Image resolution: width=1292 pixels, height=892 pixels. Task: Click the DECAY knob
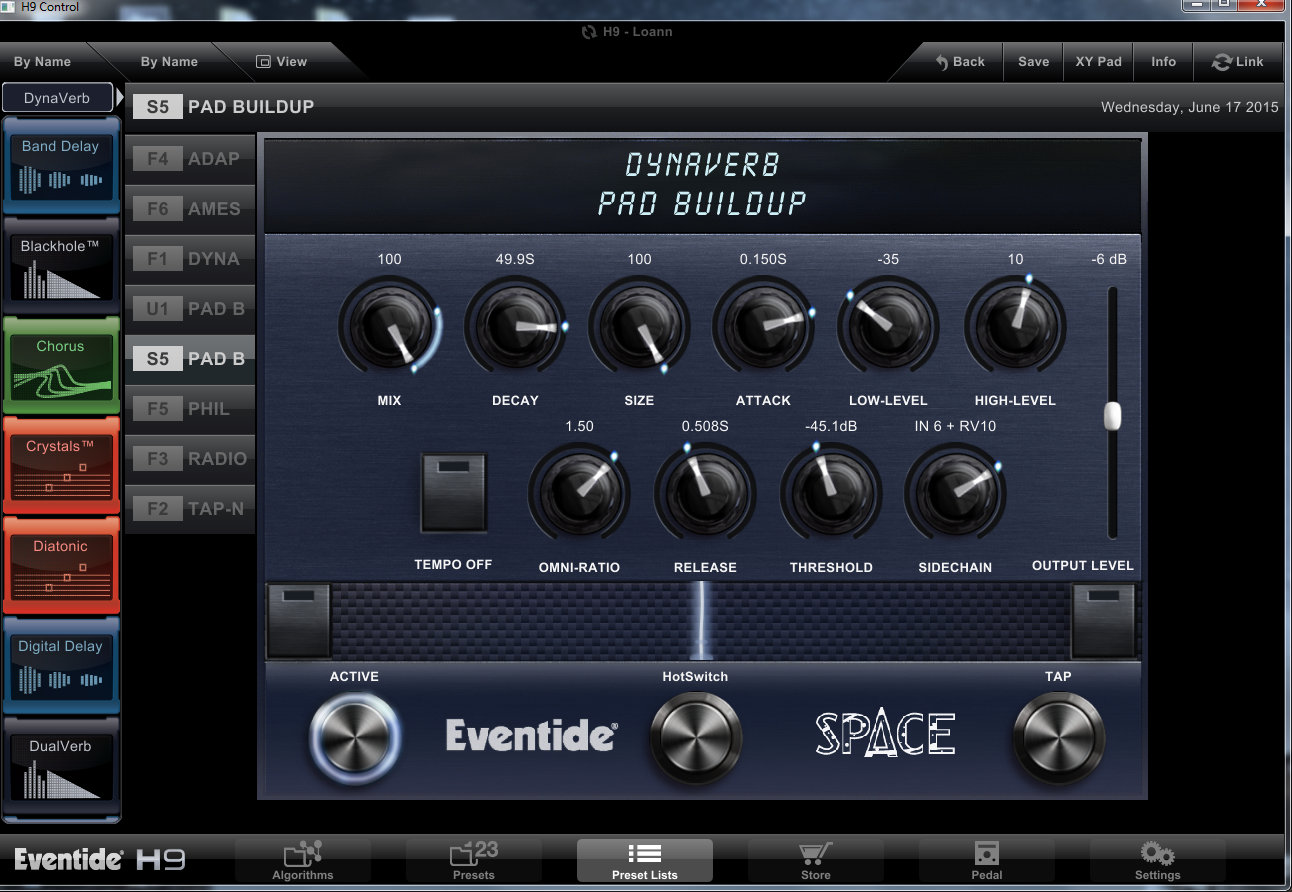[515, 326]
